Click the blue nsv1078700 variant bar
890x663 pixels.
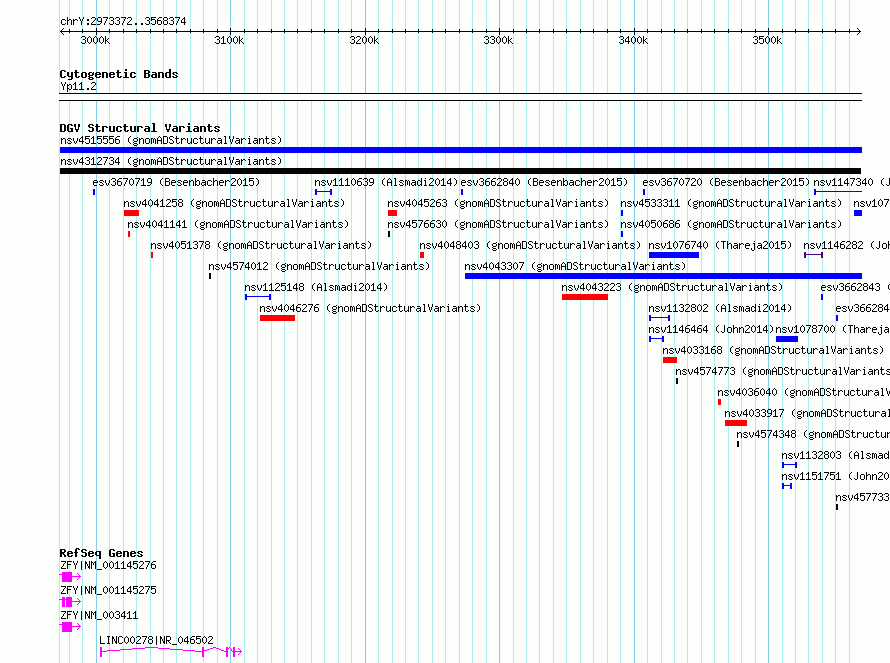(787, 339)
